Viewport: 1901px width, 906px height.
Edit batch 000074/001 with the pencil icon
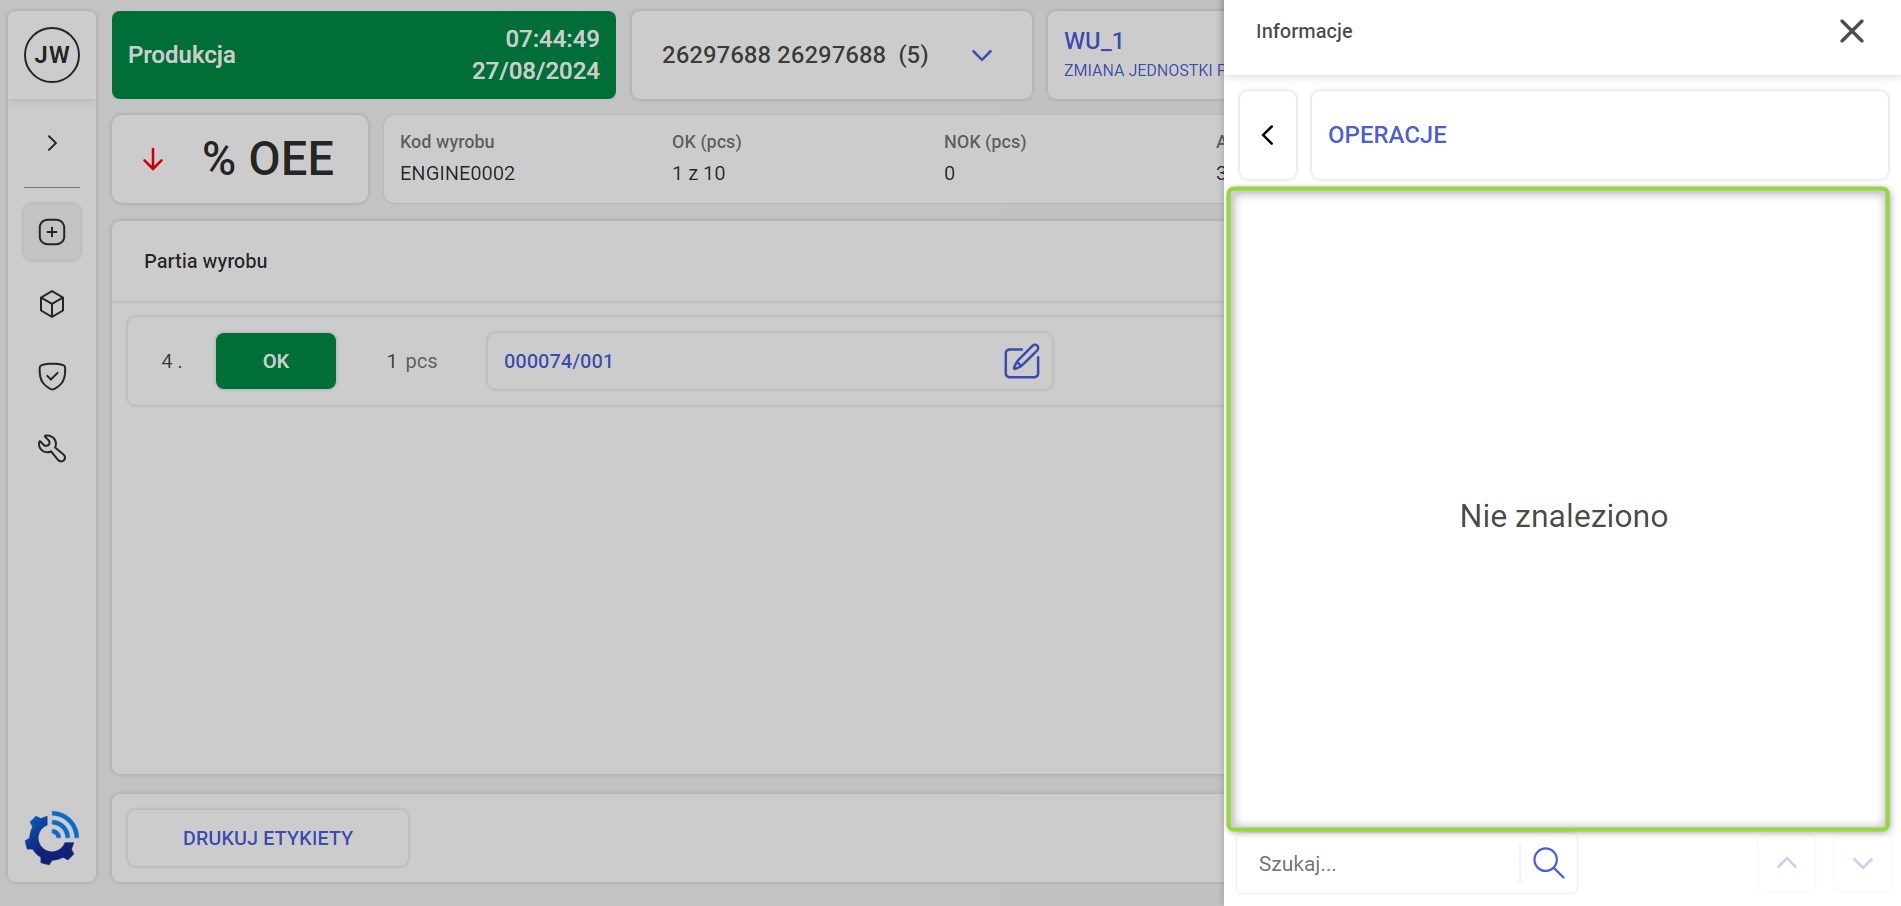click(1022, 361)
